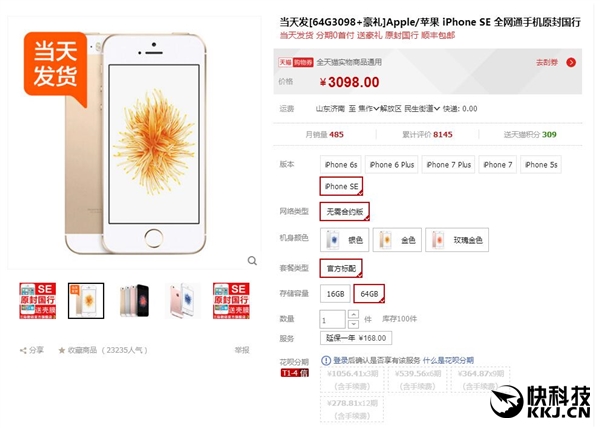Choose the gold 金色 color option
600x428 pixels.
pyautogui.click(x=397, y=240)
